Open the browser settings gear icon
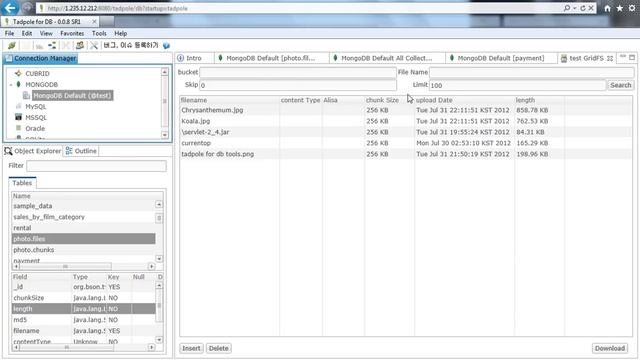The image size is (640, 360). (632, 8)
